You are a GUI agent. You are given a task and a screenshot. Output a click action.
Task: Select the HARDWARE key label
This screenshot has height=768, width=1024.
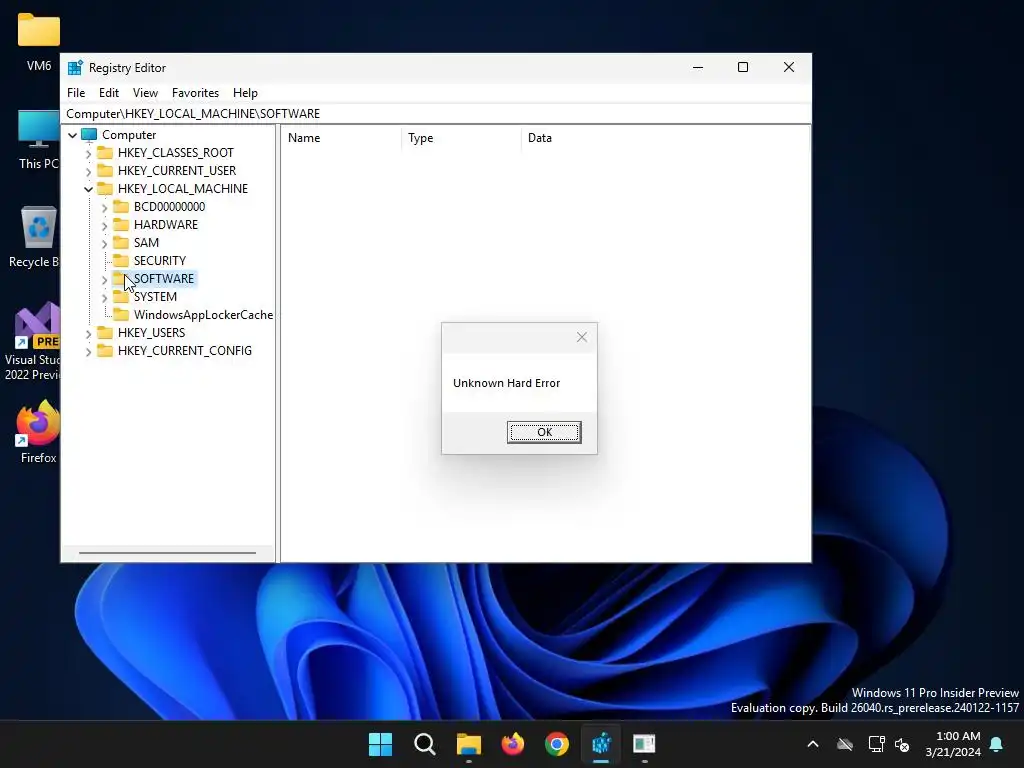[x=166, y=225]
